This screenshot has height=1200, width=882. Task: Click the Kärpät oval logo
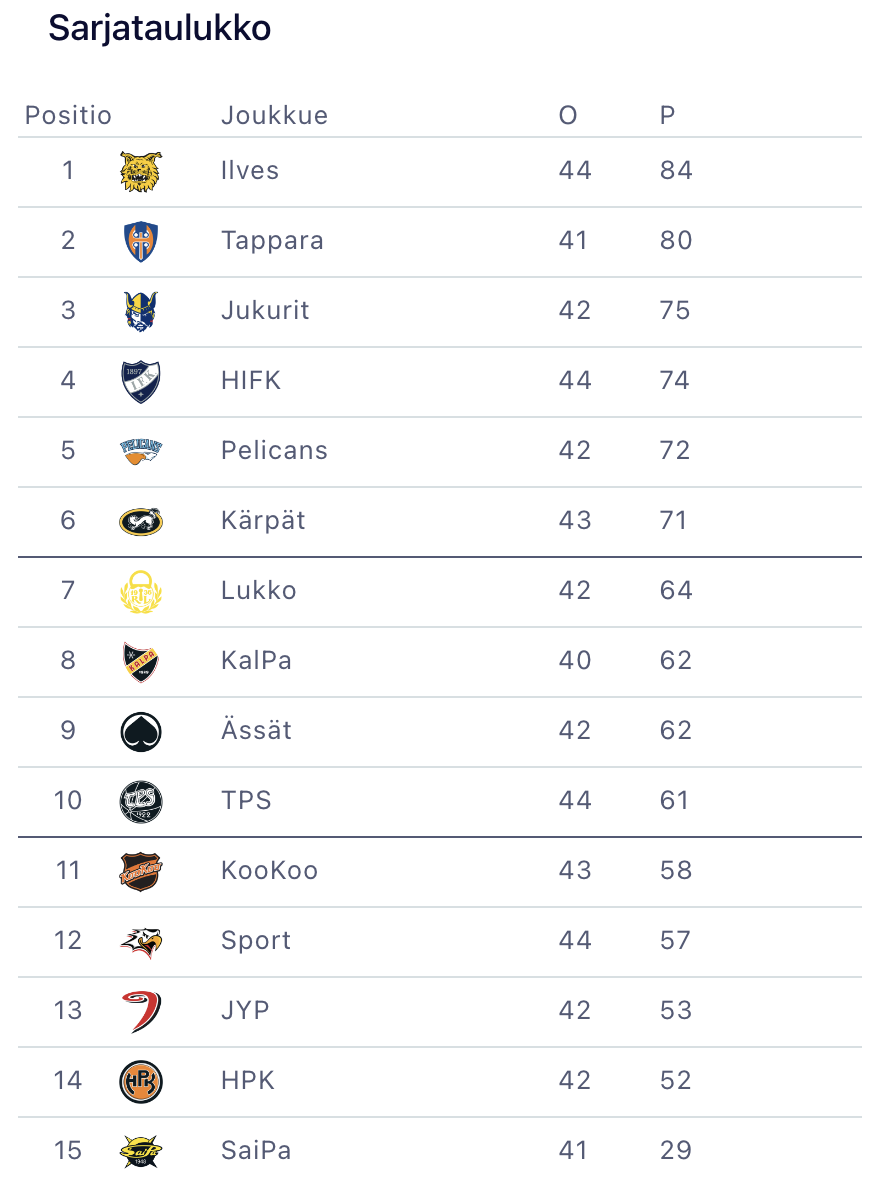[x=140, y=521]
